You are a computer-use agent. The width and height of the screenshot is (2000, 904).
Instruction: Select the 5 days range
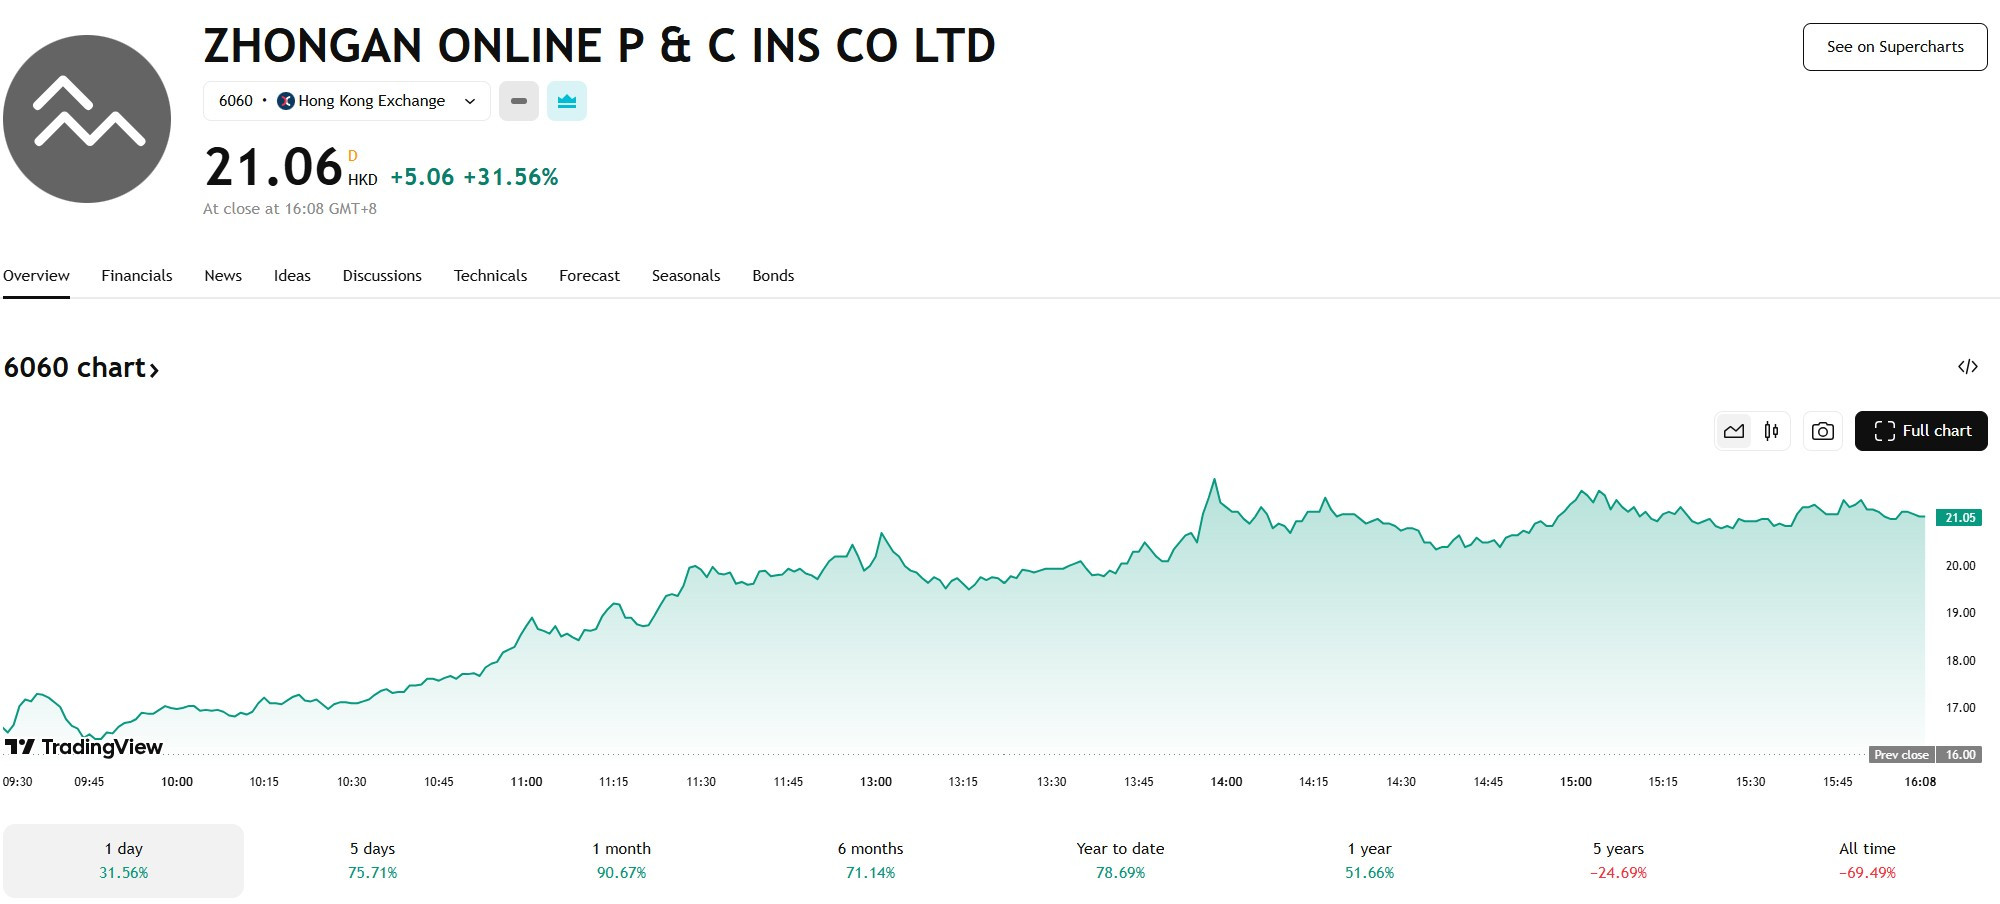tap(373, 861)
